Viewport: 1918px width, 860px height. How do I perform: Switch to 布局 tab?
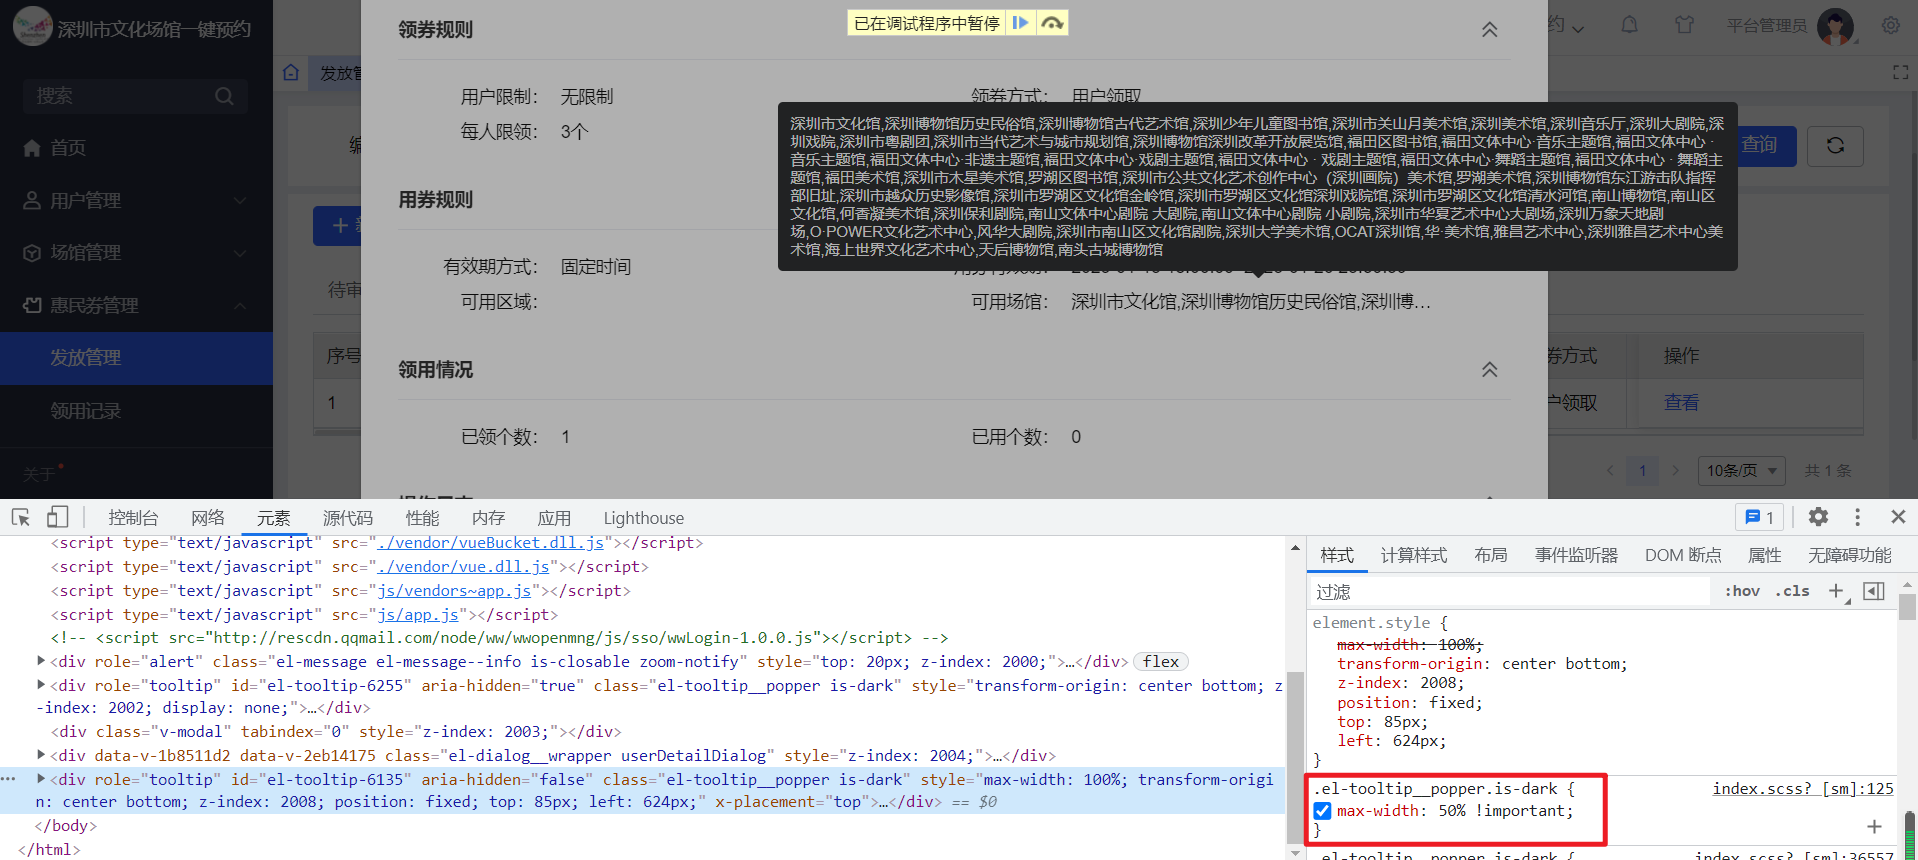[1490, 555]
